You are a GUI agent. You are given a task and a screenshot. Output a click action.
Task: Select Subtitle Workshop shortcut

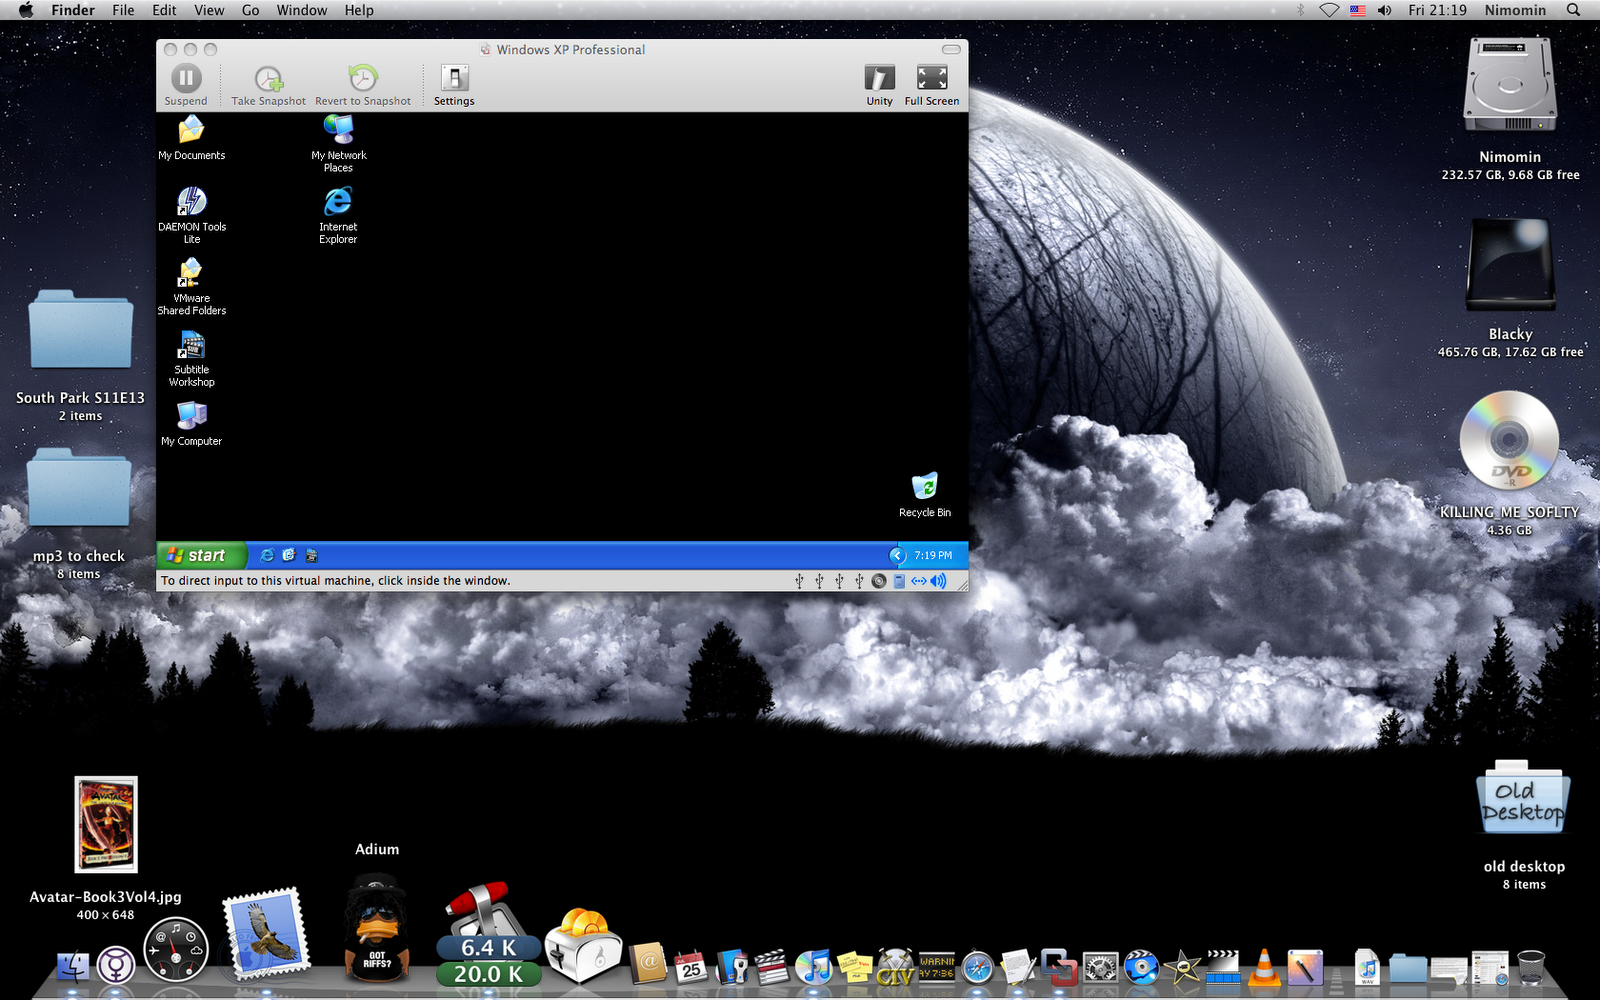(192, 359)
